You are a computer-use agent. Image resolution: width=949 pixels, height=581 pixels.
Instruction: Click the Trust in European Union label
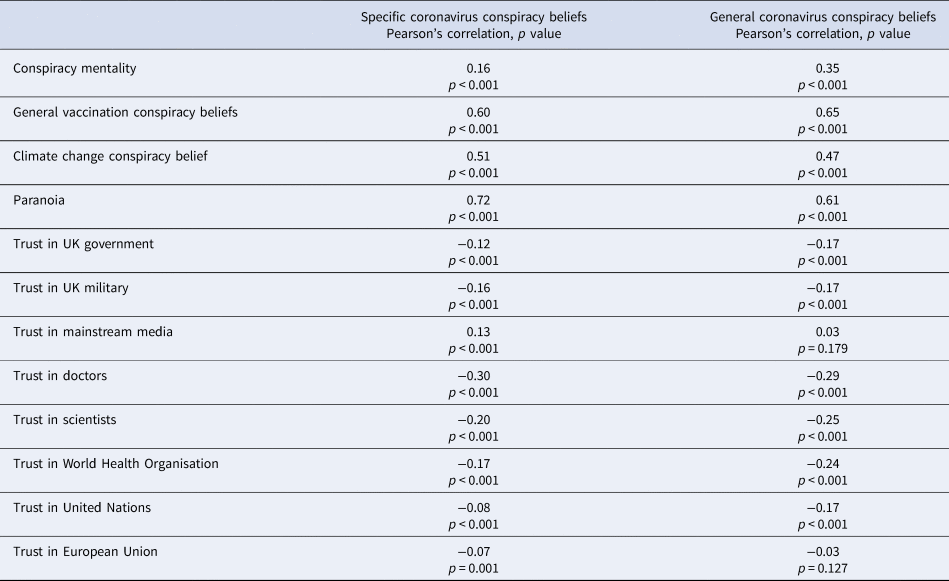[85, 551]
